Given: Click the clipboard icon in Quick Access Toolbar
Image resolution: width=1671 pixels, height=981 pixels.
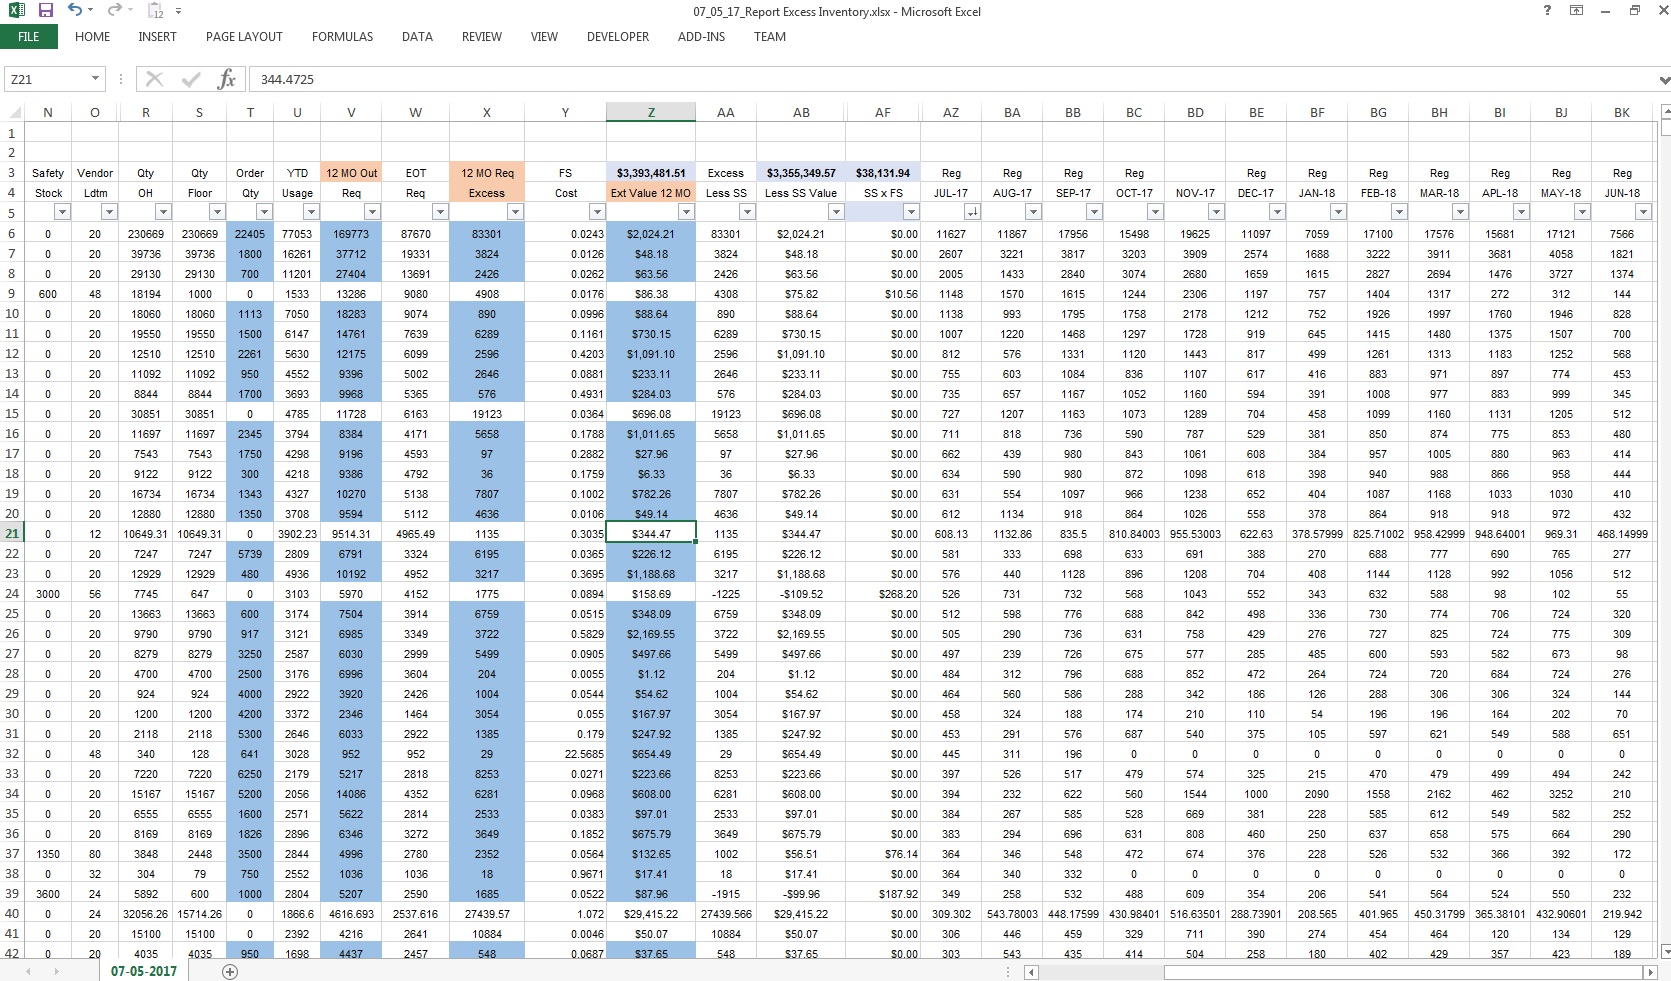Looking at the screenshot, I should pos(156,11).
